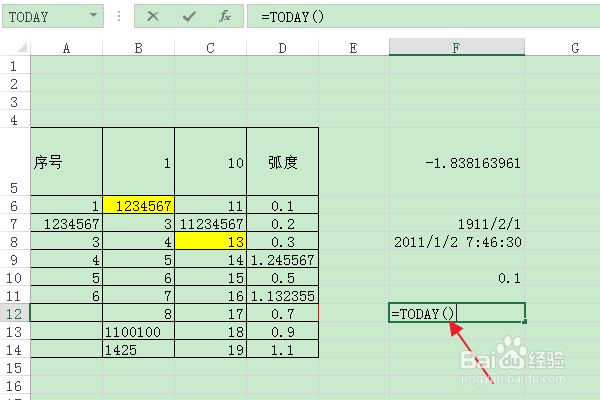The image size is (600, 400).
Task: Select the yellow cell containing 13
Action: [210, 241]
